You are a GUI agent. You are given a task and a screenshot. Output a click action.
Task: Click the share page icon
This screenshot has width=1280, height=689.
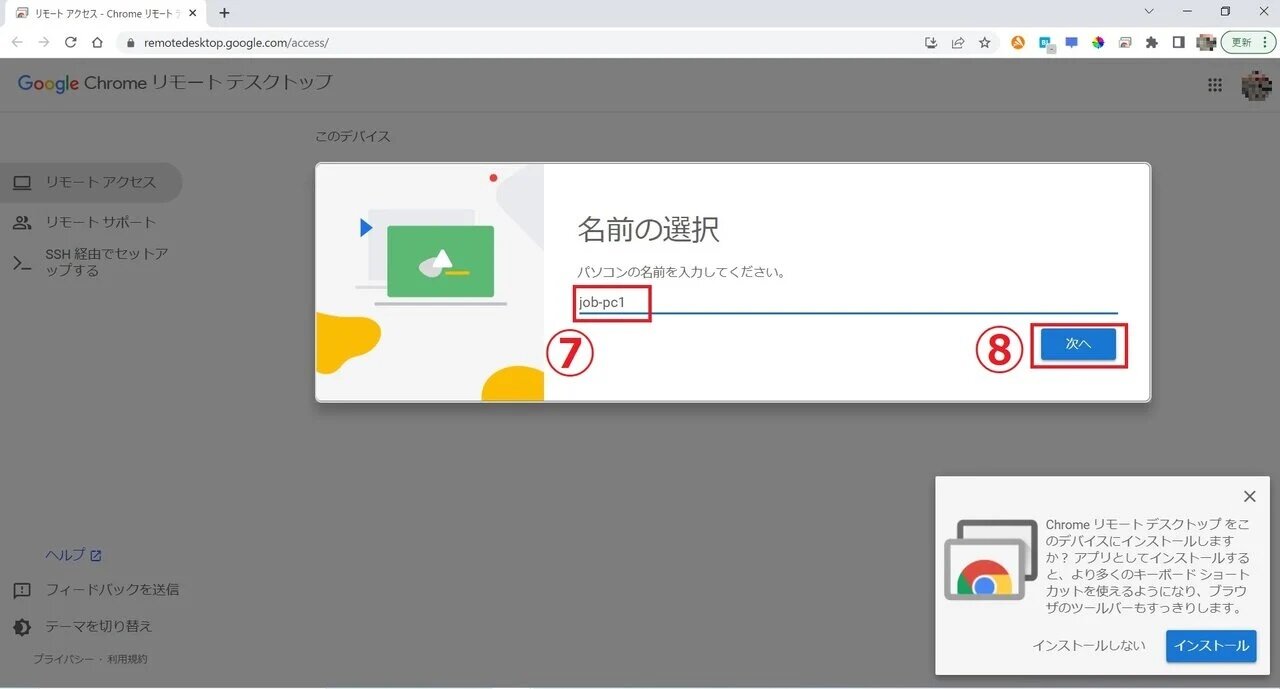click(958, 42)
